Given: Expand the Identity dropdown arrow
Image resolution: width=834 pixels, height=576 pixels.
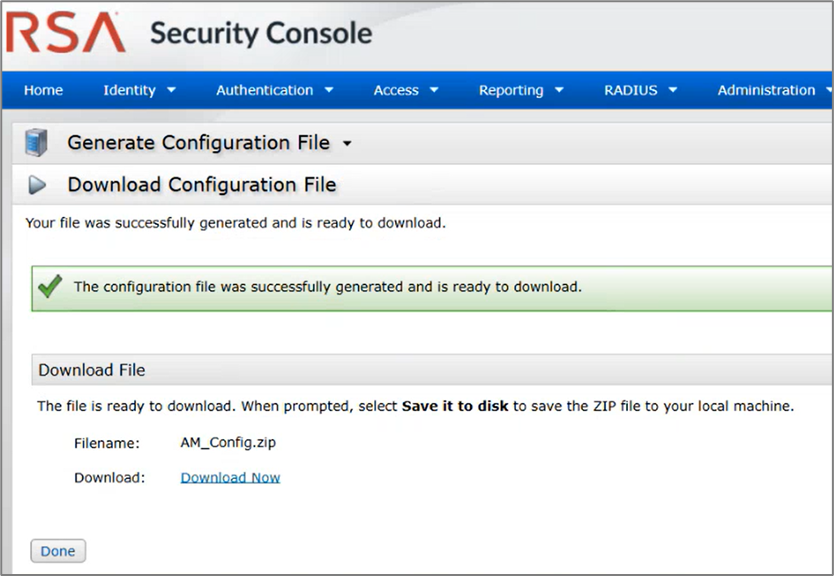Looking at the screenshot, I should tap(173, 90).
